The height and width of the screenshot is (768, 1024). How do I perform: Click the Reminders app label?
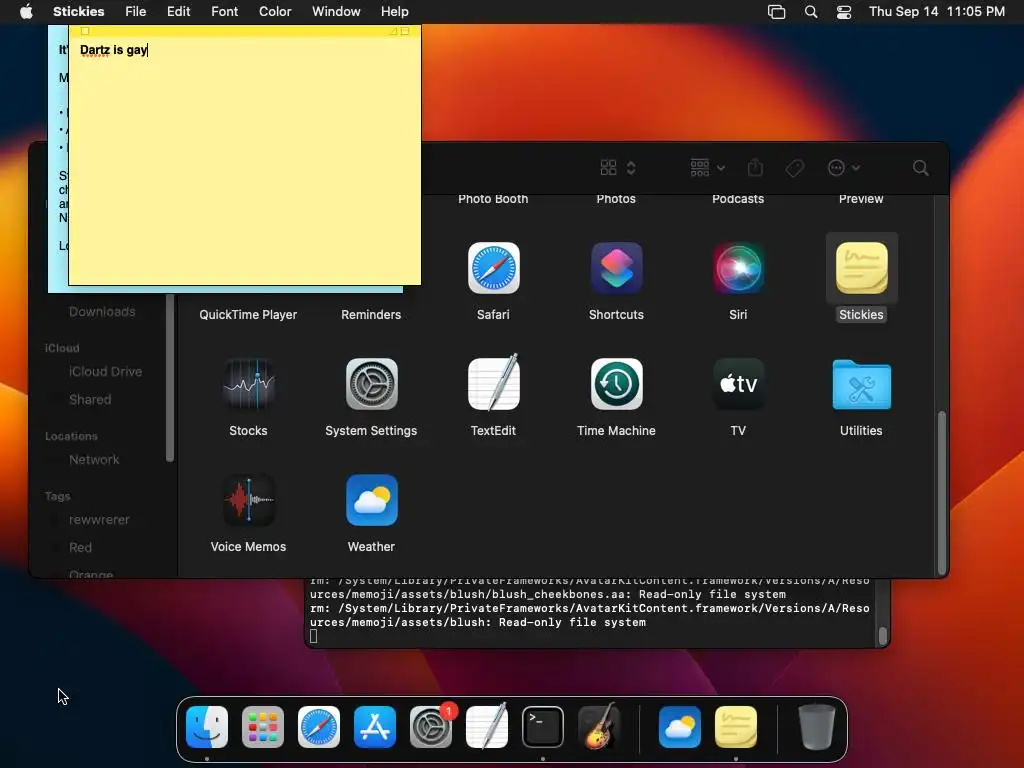point(371,315)
